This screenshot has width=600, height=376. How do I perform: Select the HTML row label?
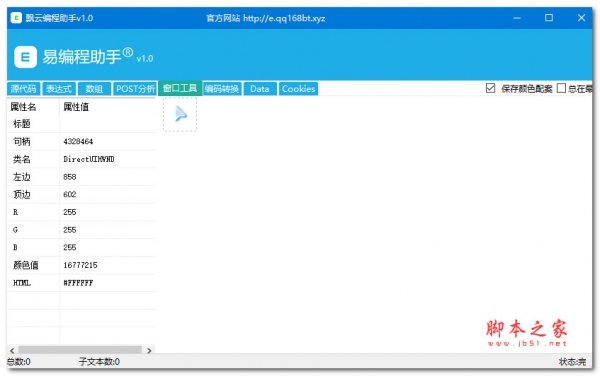coord(22,283)
